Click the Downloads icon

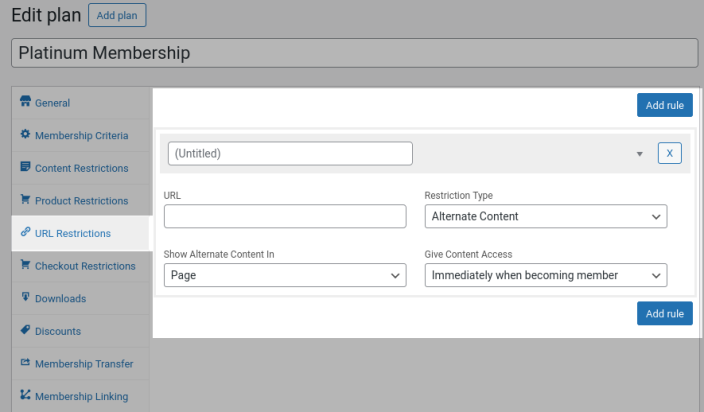(25, 297)
